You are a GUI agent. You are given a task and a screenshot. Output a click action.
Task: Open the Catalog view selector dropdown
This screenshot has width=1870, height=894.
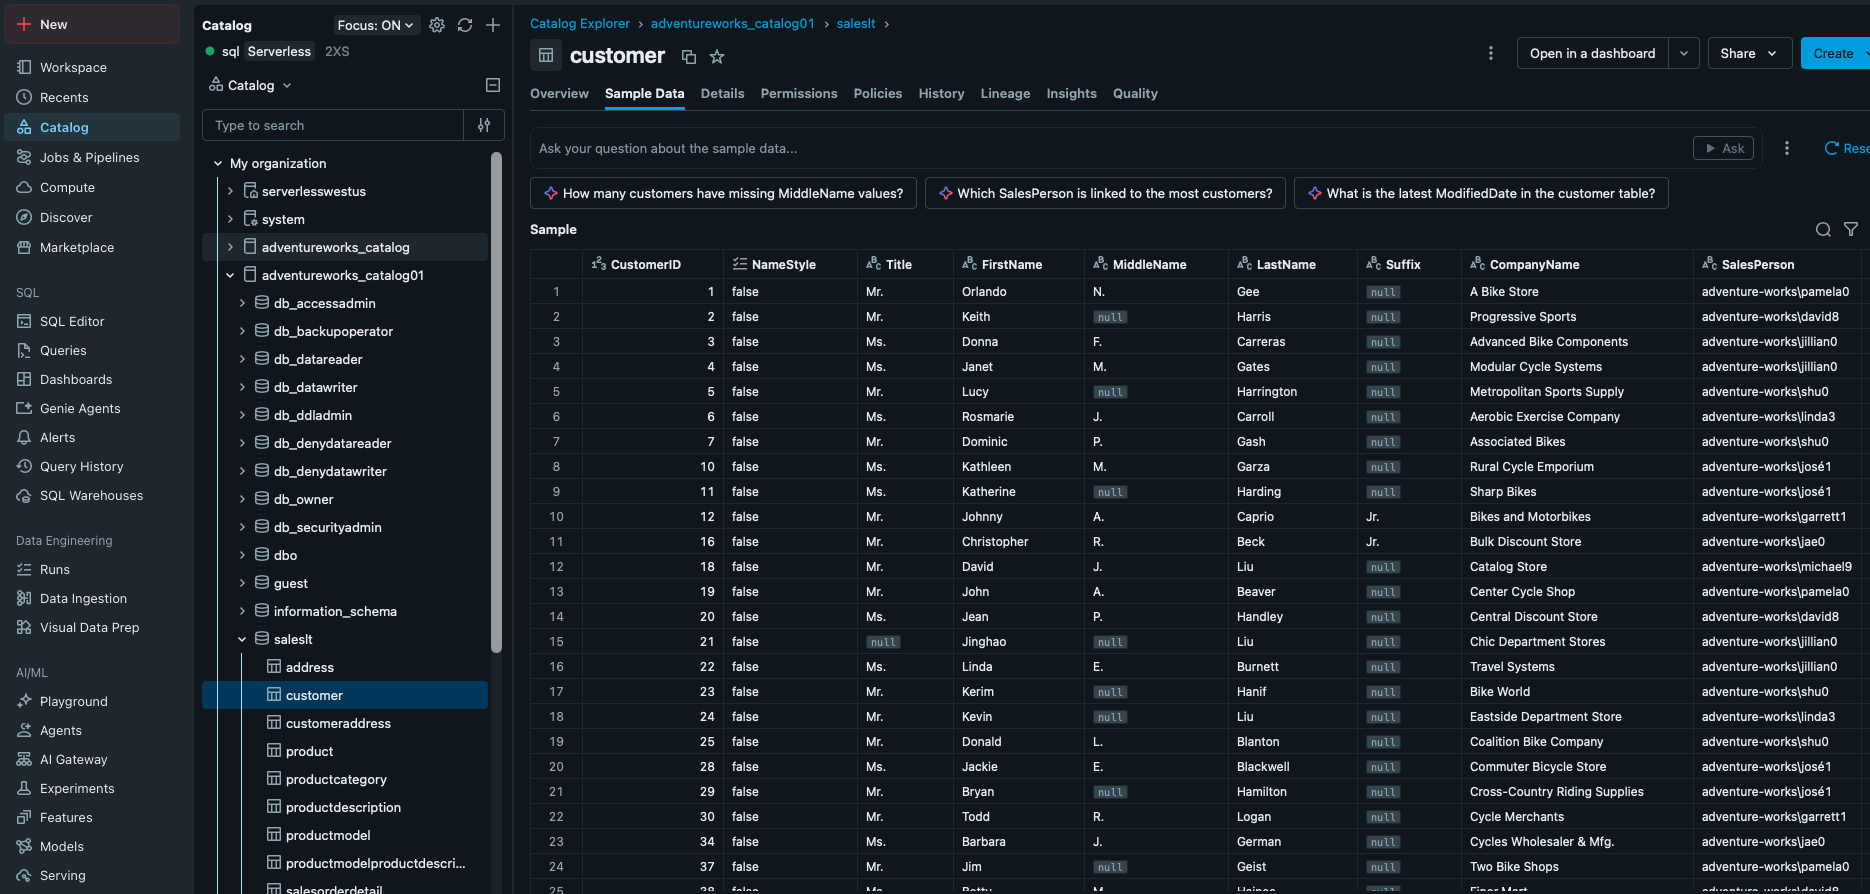point(250,85)
